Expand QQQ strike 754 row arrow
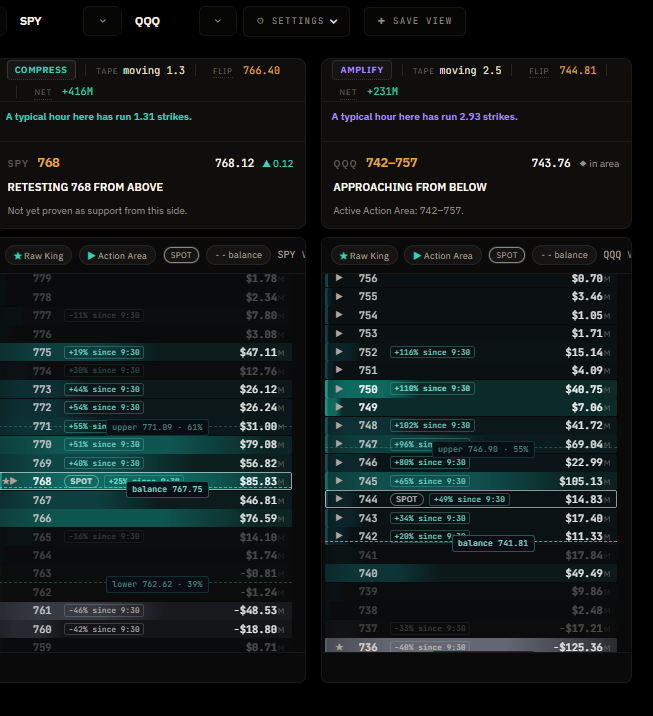 click(x=339, y=315)
